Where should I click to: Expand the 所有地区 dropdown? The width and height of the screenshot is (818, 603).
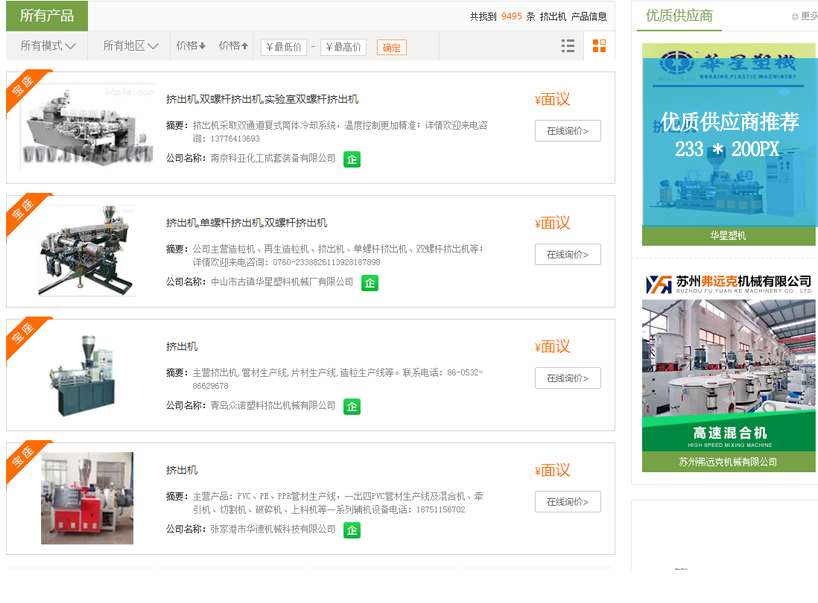coord(131,46)
